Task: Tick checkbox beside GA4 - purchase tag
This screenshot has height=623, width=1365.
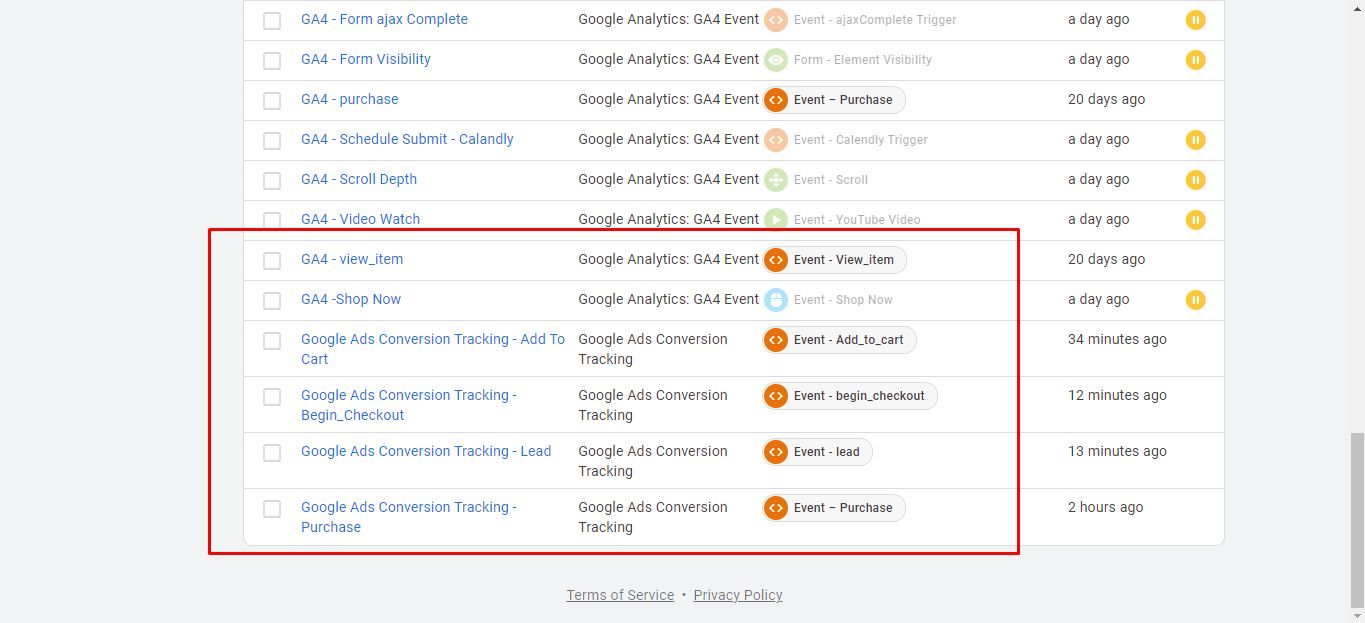Action: pyautogui.click(x=272, y=100)
